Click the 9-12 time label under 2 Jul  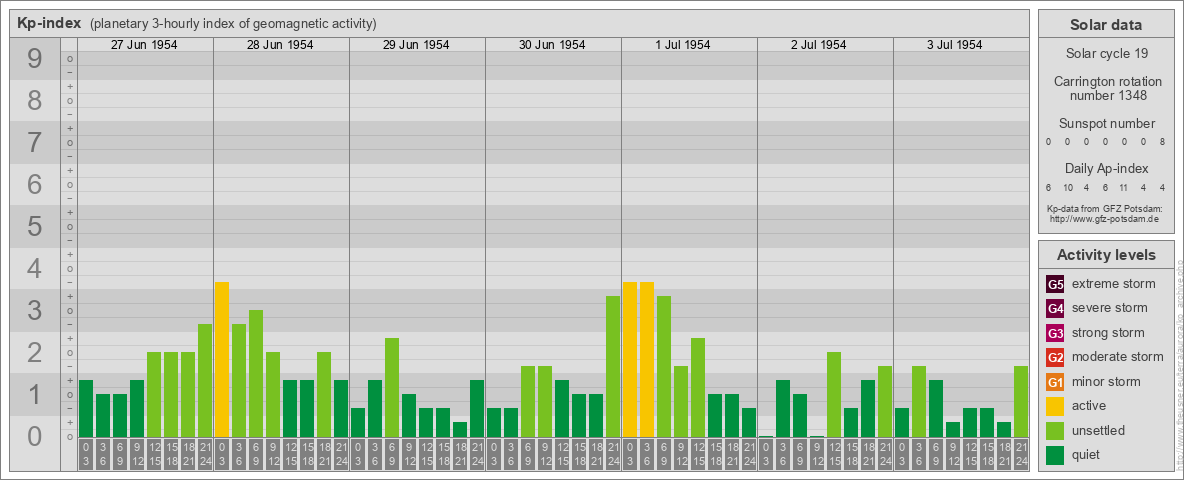pyautogui.click(x=816, y=454)
